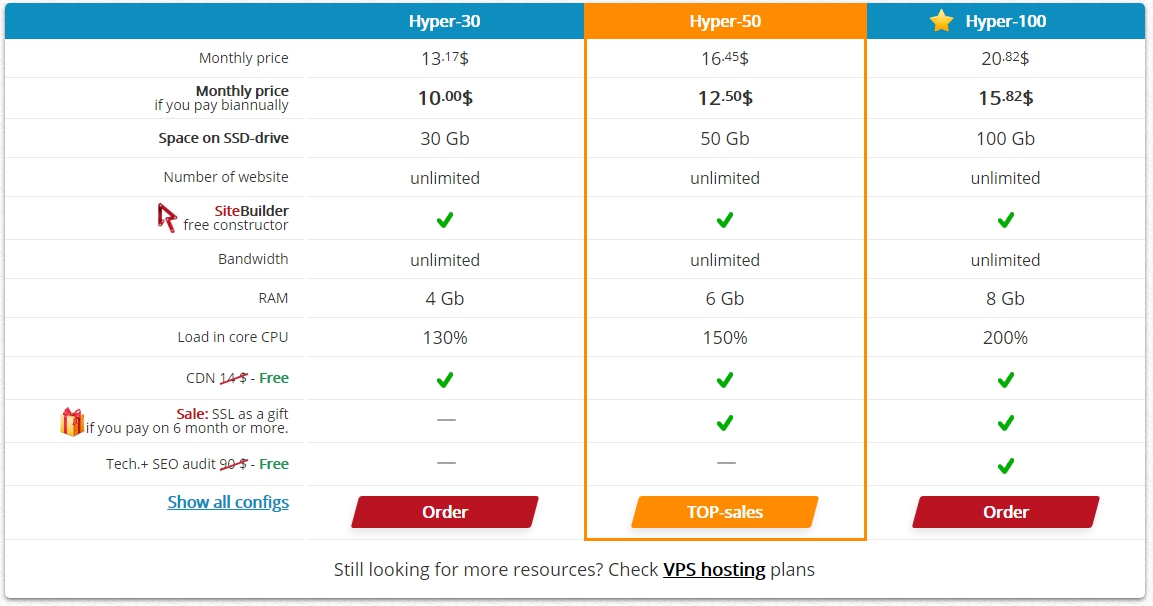This screenshot has width=1153, height=606.
Task: Click the Monthly price if you pay biannually label
Action: pyautogui.click(x=221, y=98)
